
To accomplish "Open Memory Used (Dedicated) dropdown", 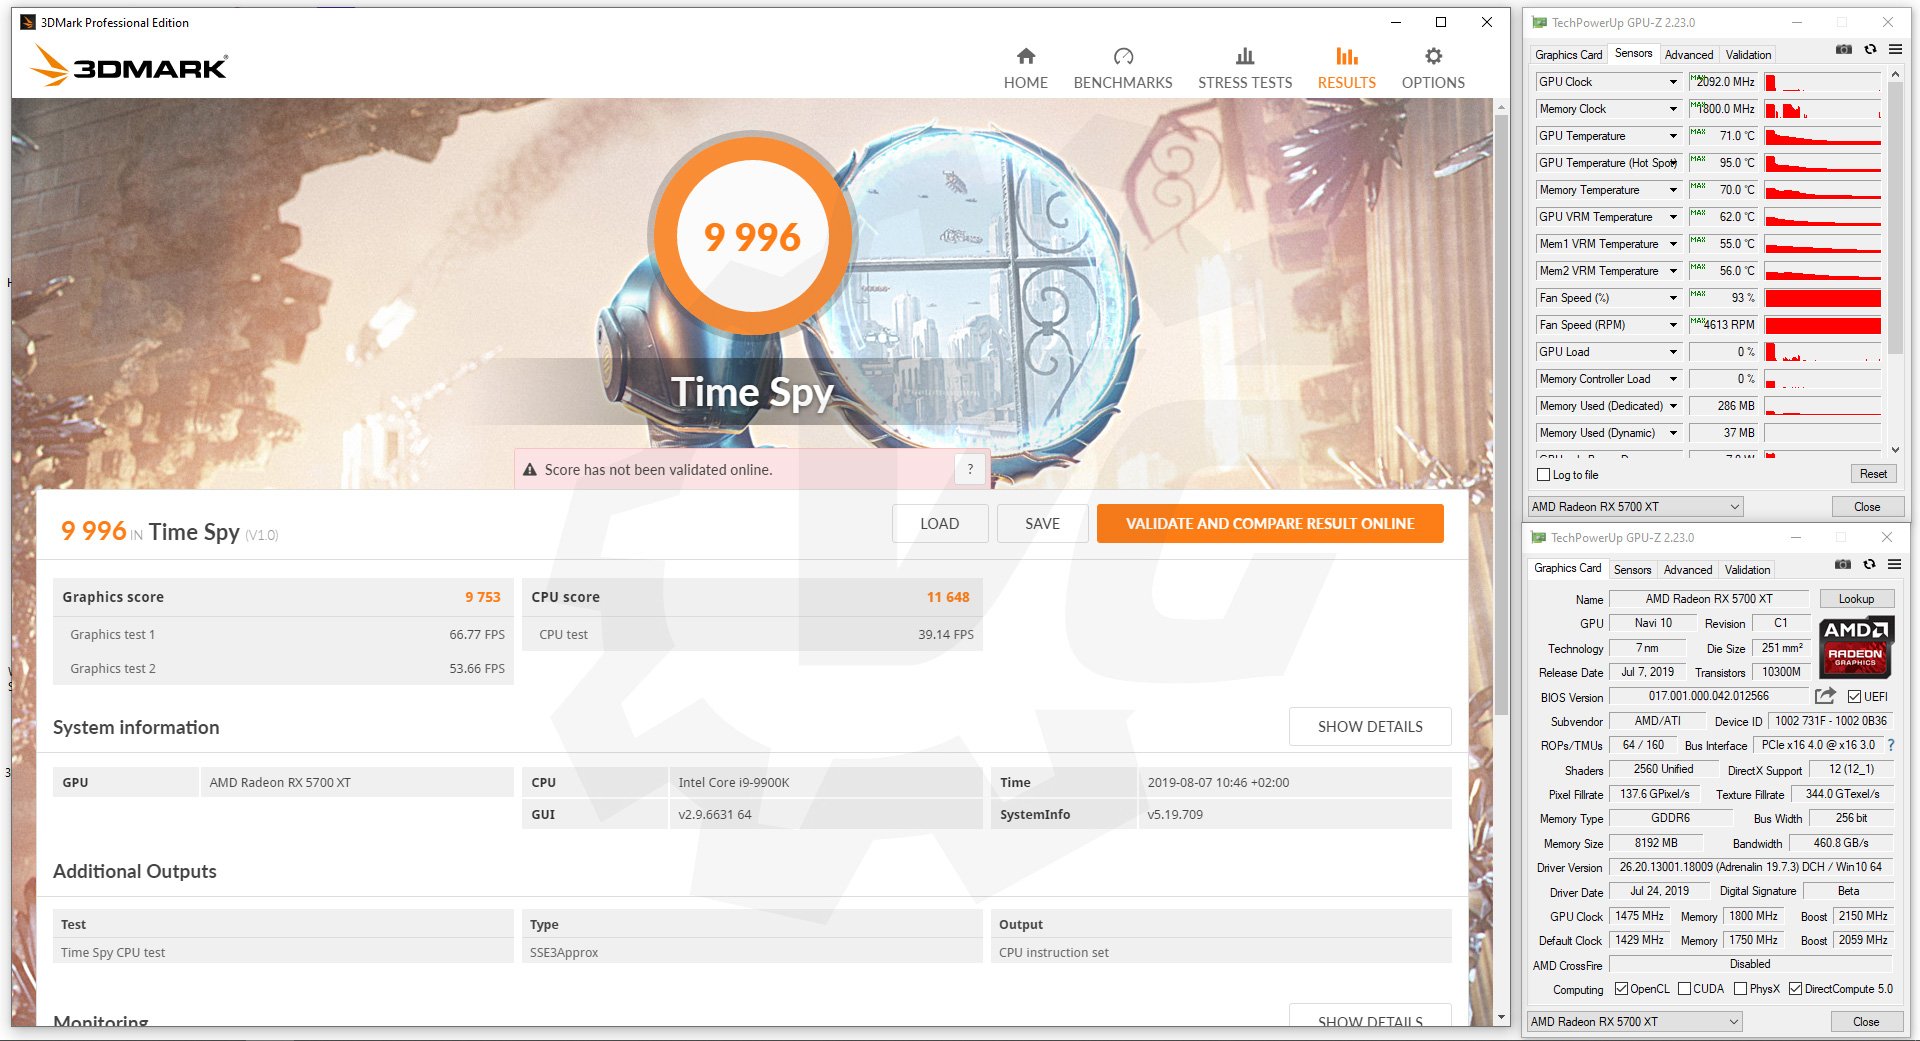I will pyautogui.click(x=1673, y=406).
